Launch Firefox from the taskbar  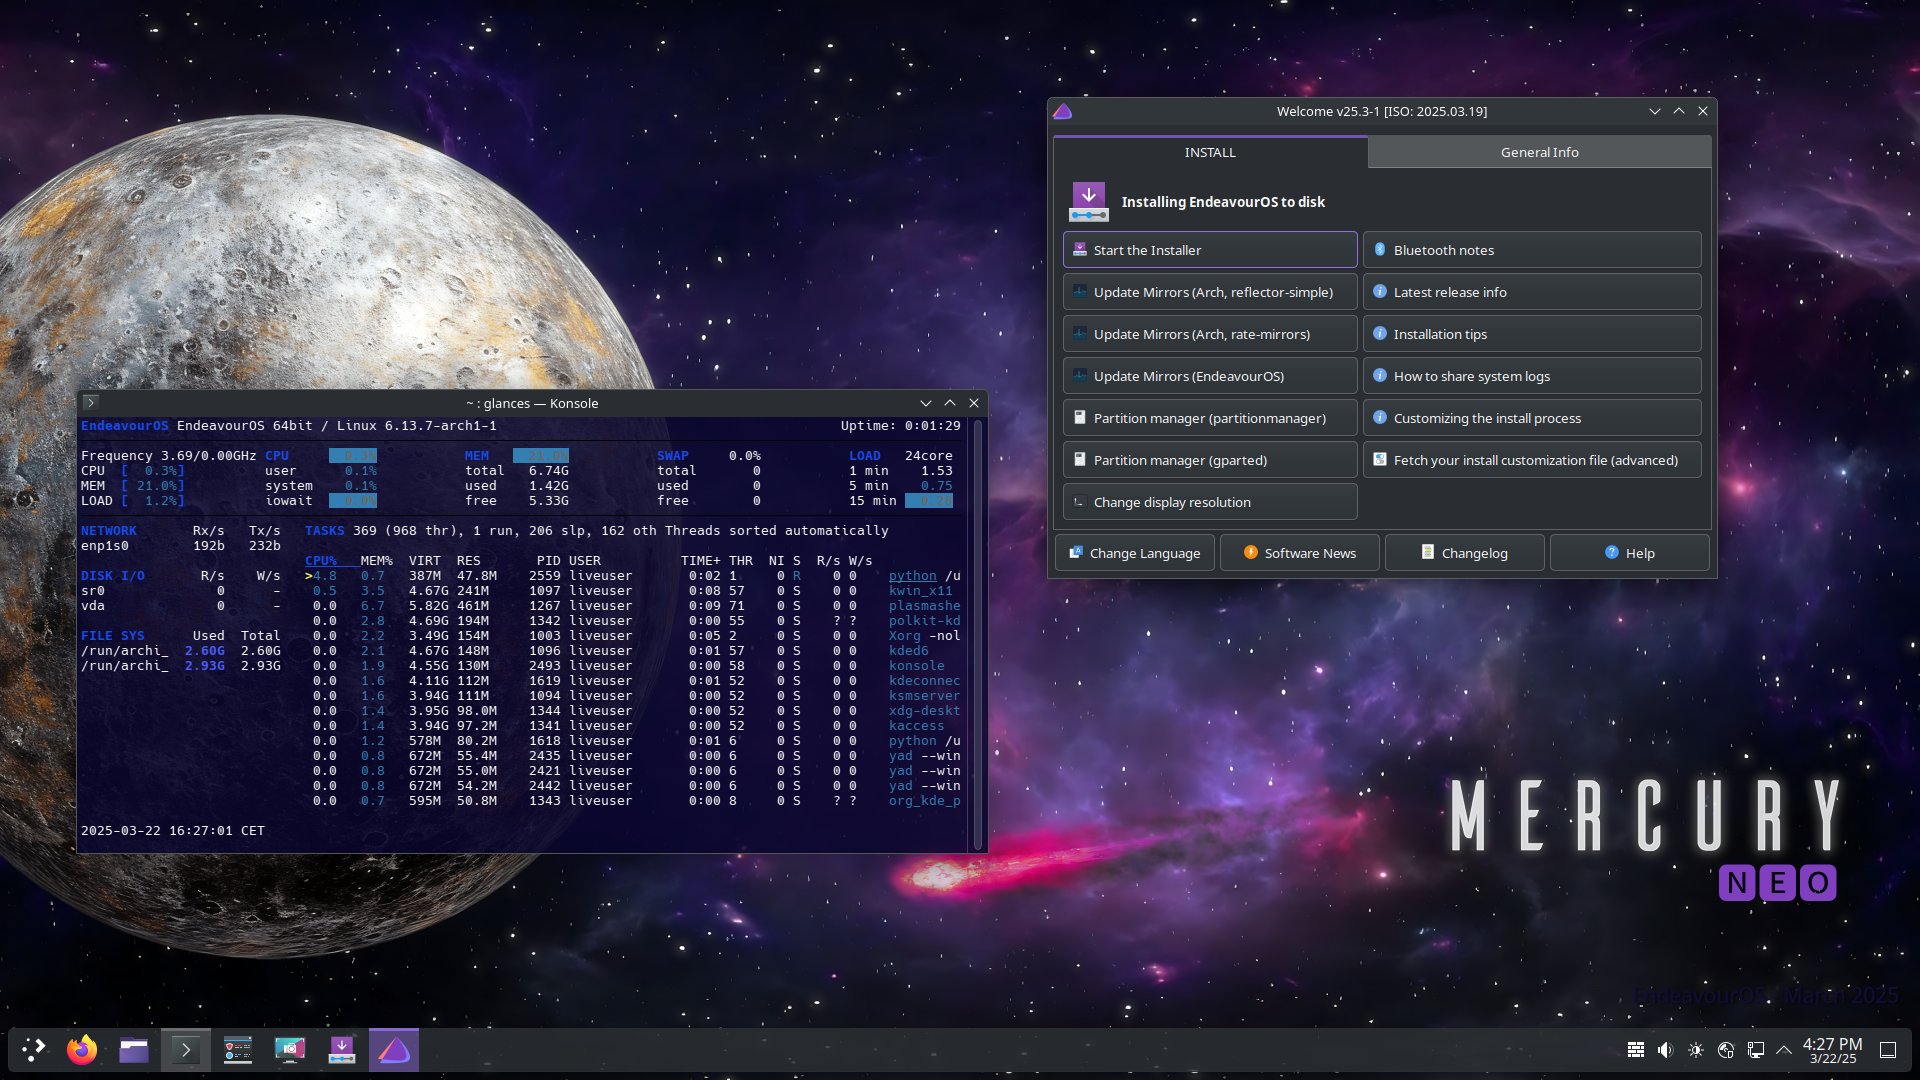point(82,1049)
